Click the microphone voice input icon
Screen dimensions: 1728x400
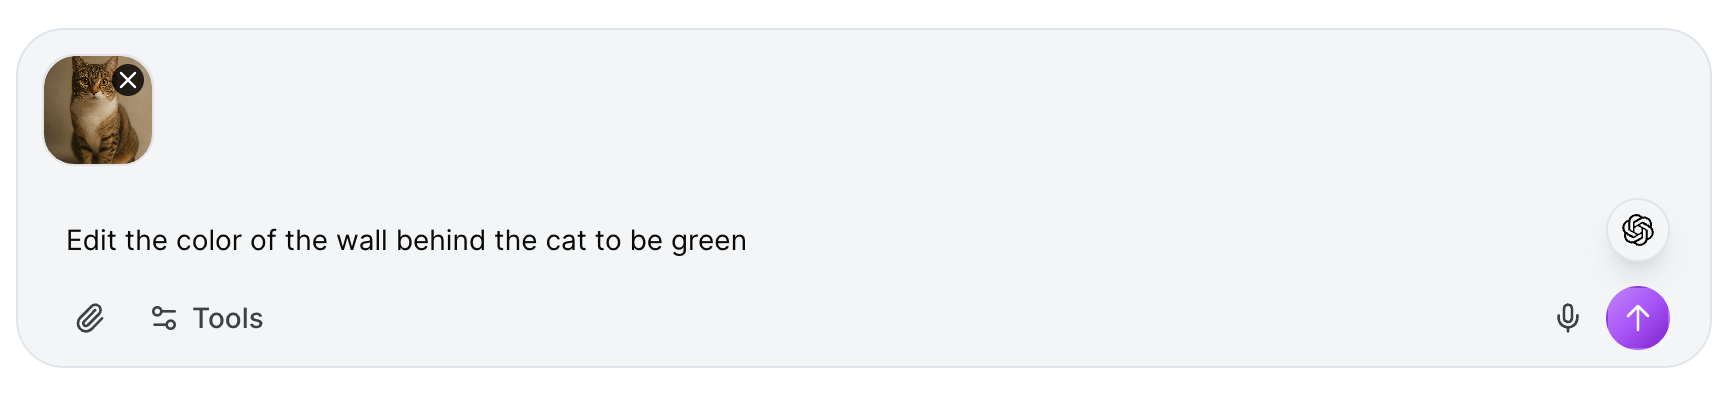pos(1567,318)
